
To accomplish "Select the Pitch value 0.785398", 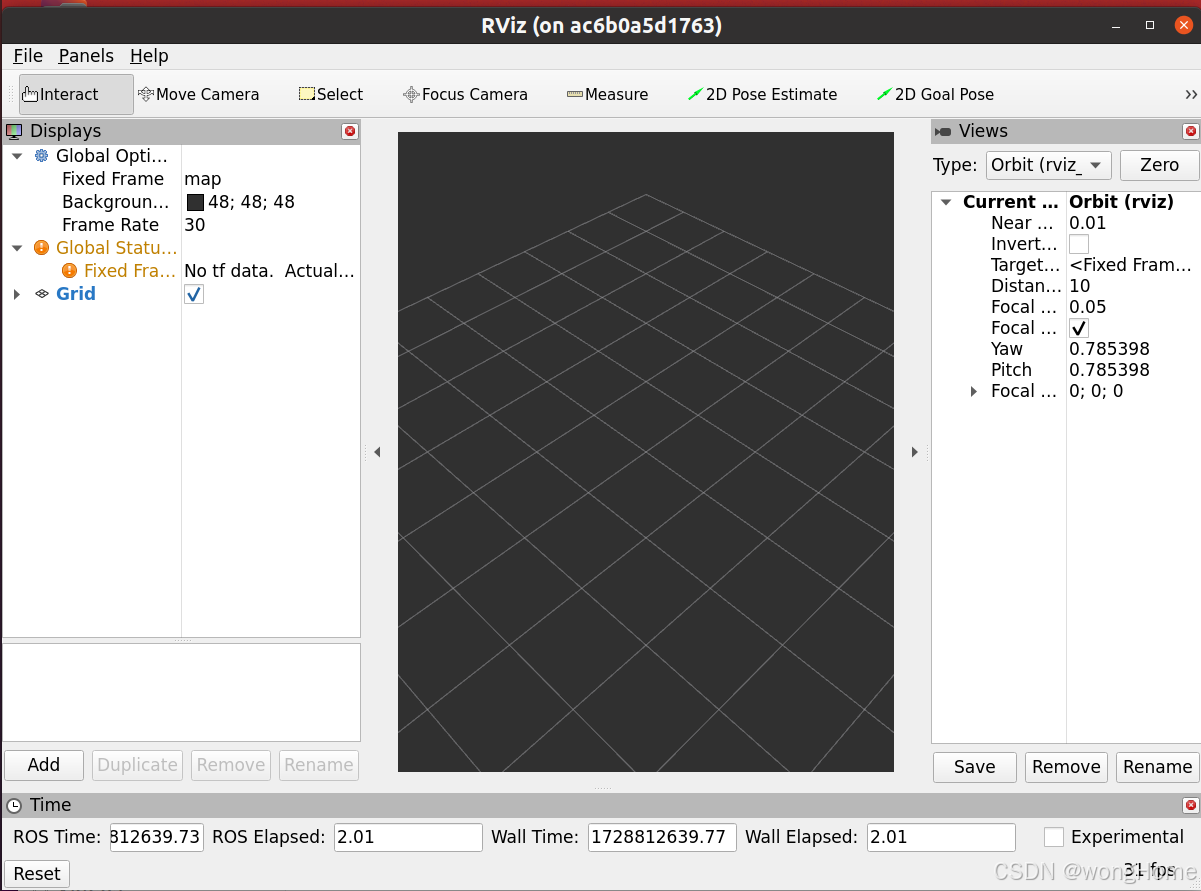I will pyautogui.click(x=1110, y=370).
